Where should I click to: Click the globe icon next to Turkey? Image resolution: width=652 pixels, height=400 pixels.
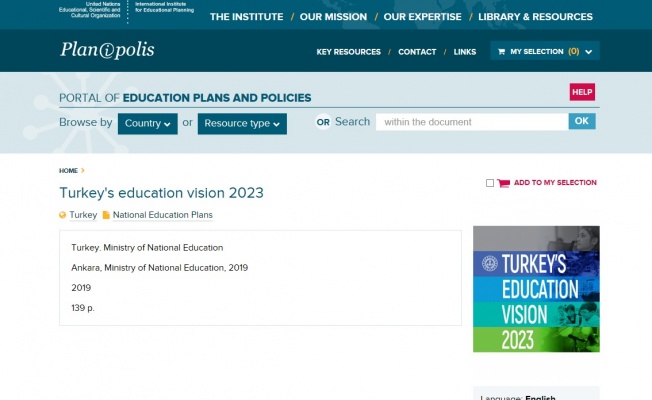pyautogui.click(x=62, y=215)
